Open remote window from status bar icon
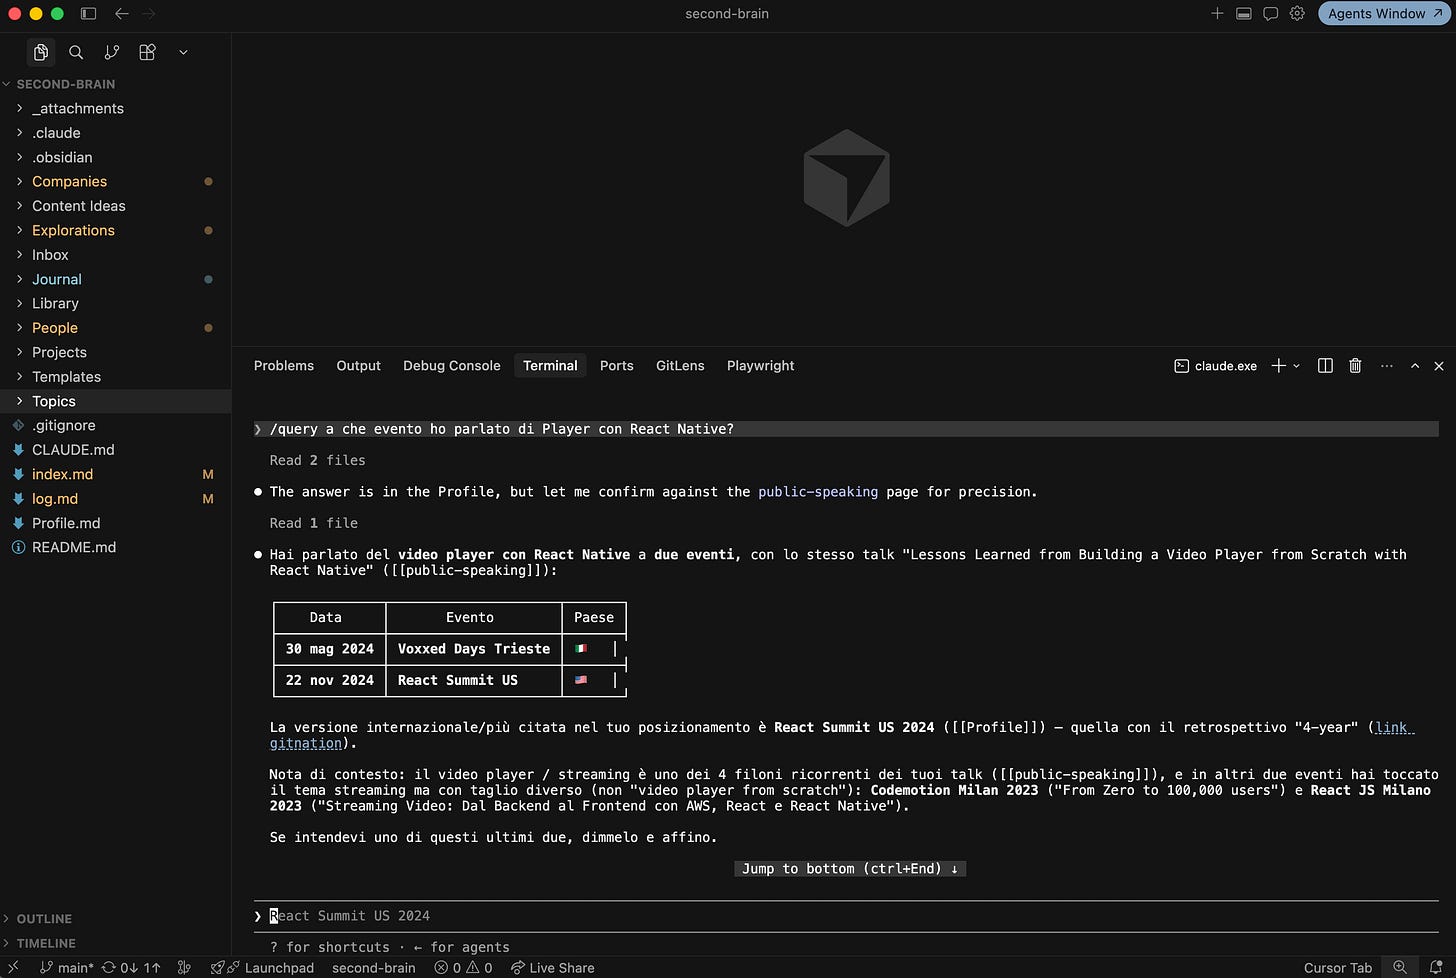 point(13,968)
